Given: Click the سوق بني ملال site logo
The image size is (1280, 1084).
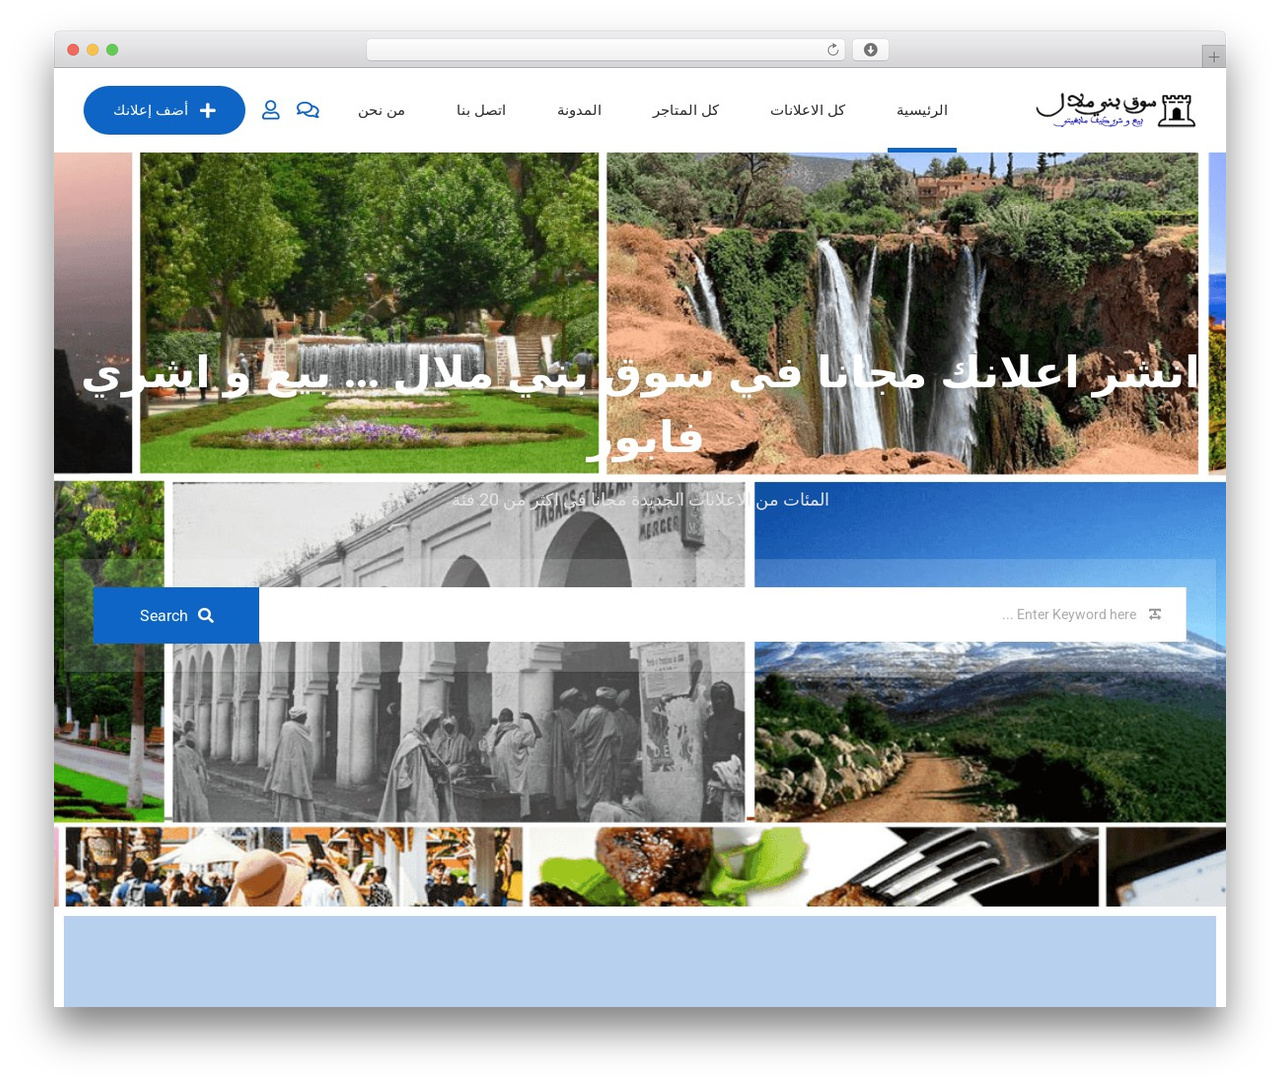Looking at the screenshot, I should tap(1116, 110).
